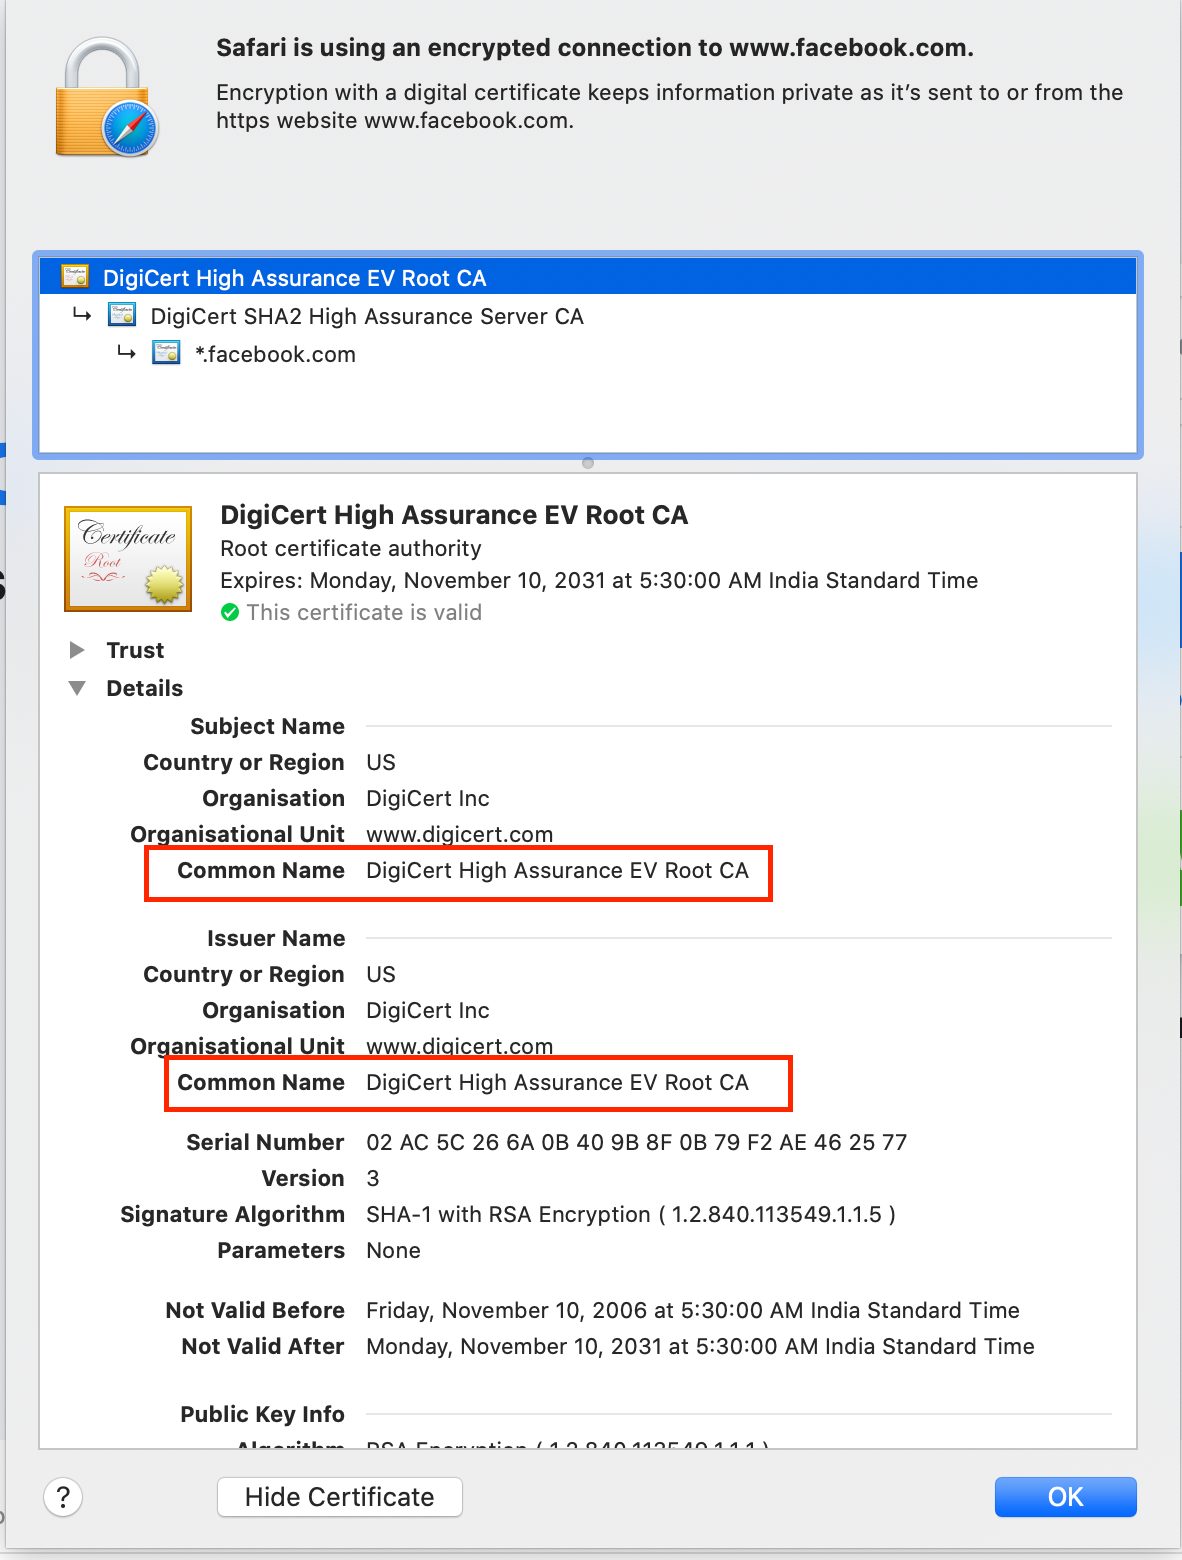Click the pane splitter handle dot
Image resolution: width=1182 pixels, height=1560 pixels.
(x=588, y=463)
